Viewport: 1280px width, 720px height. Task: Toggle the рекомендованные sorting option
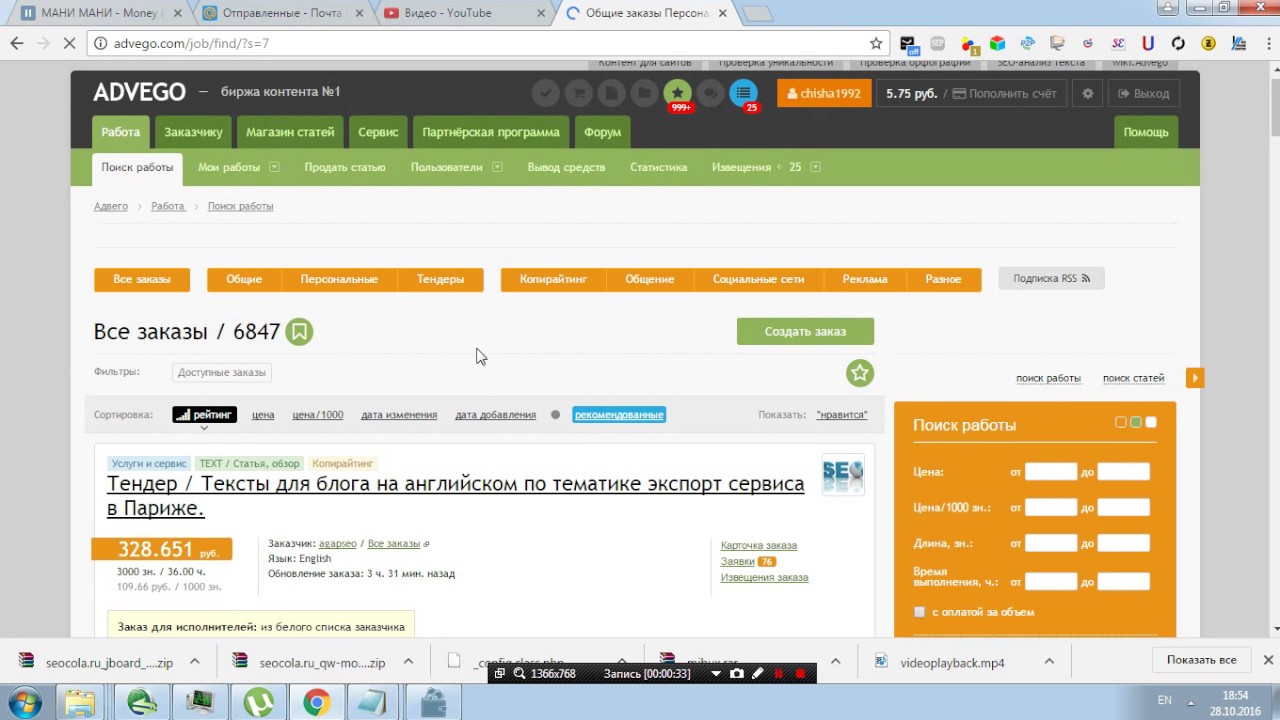click(619, 415)
